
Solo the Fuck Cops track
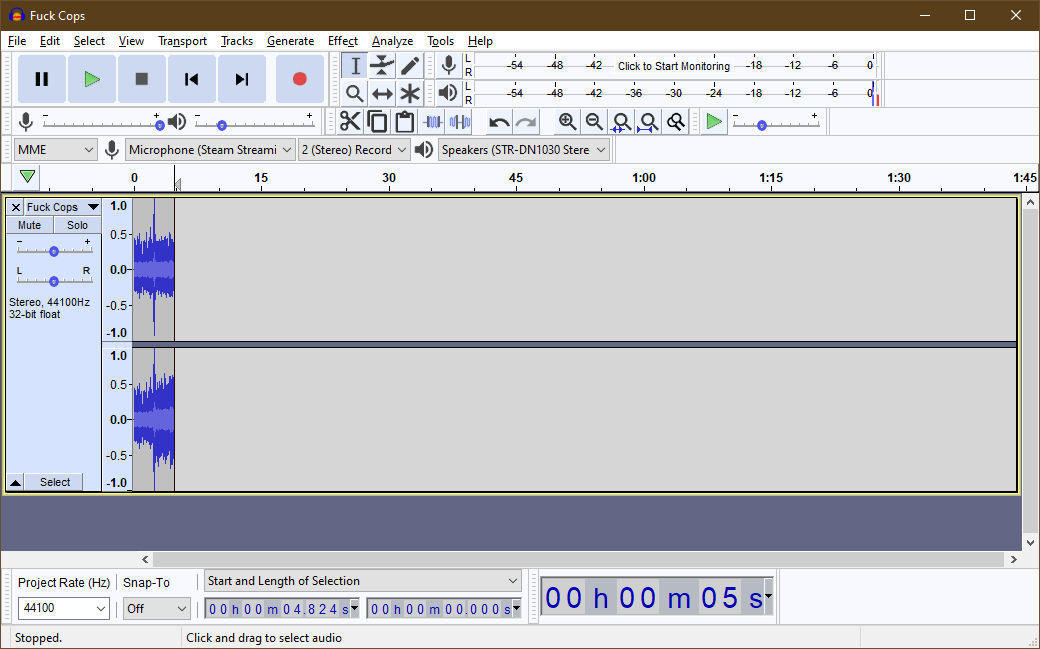[77, 225]
